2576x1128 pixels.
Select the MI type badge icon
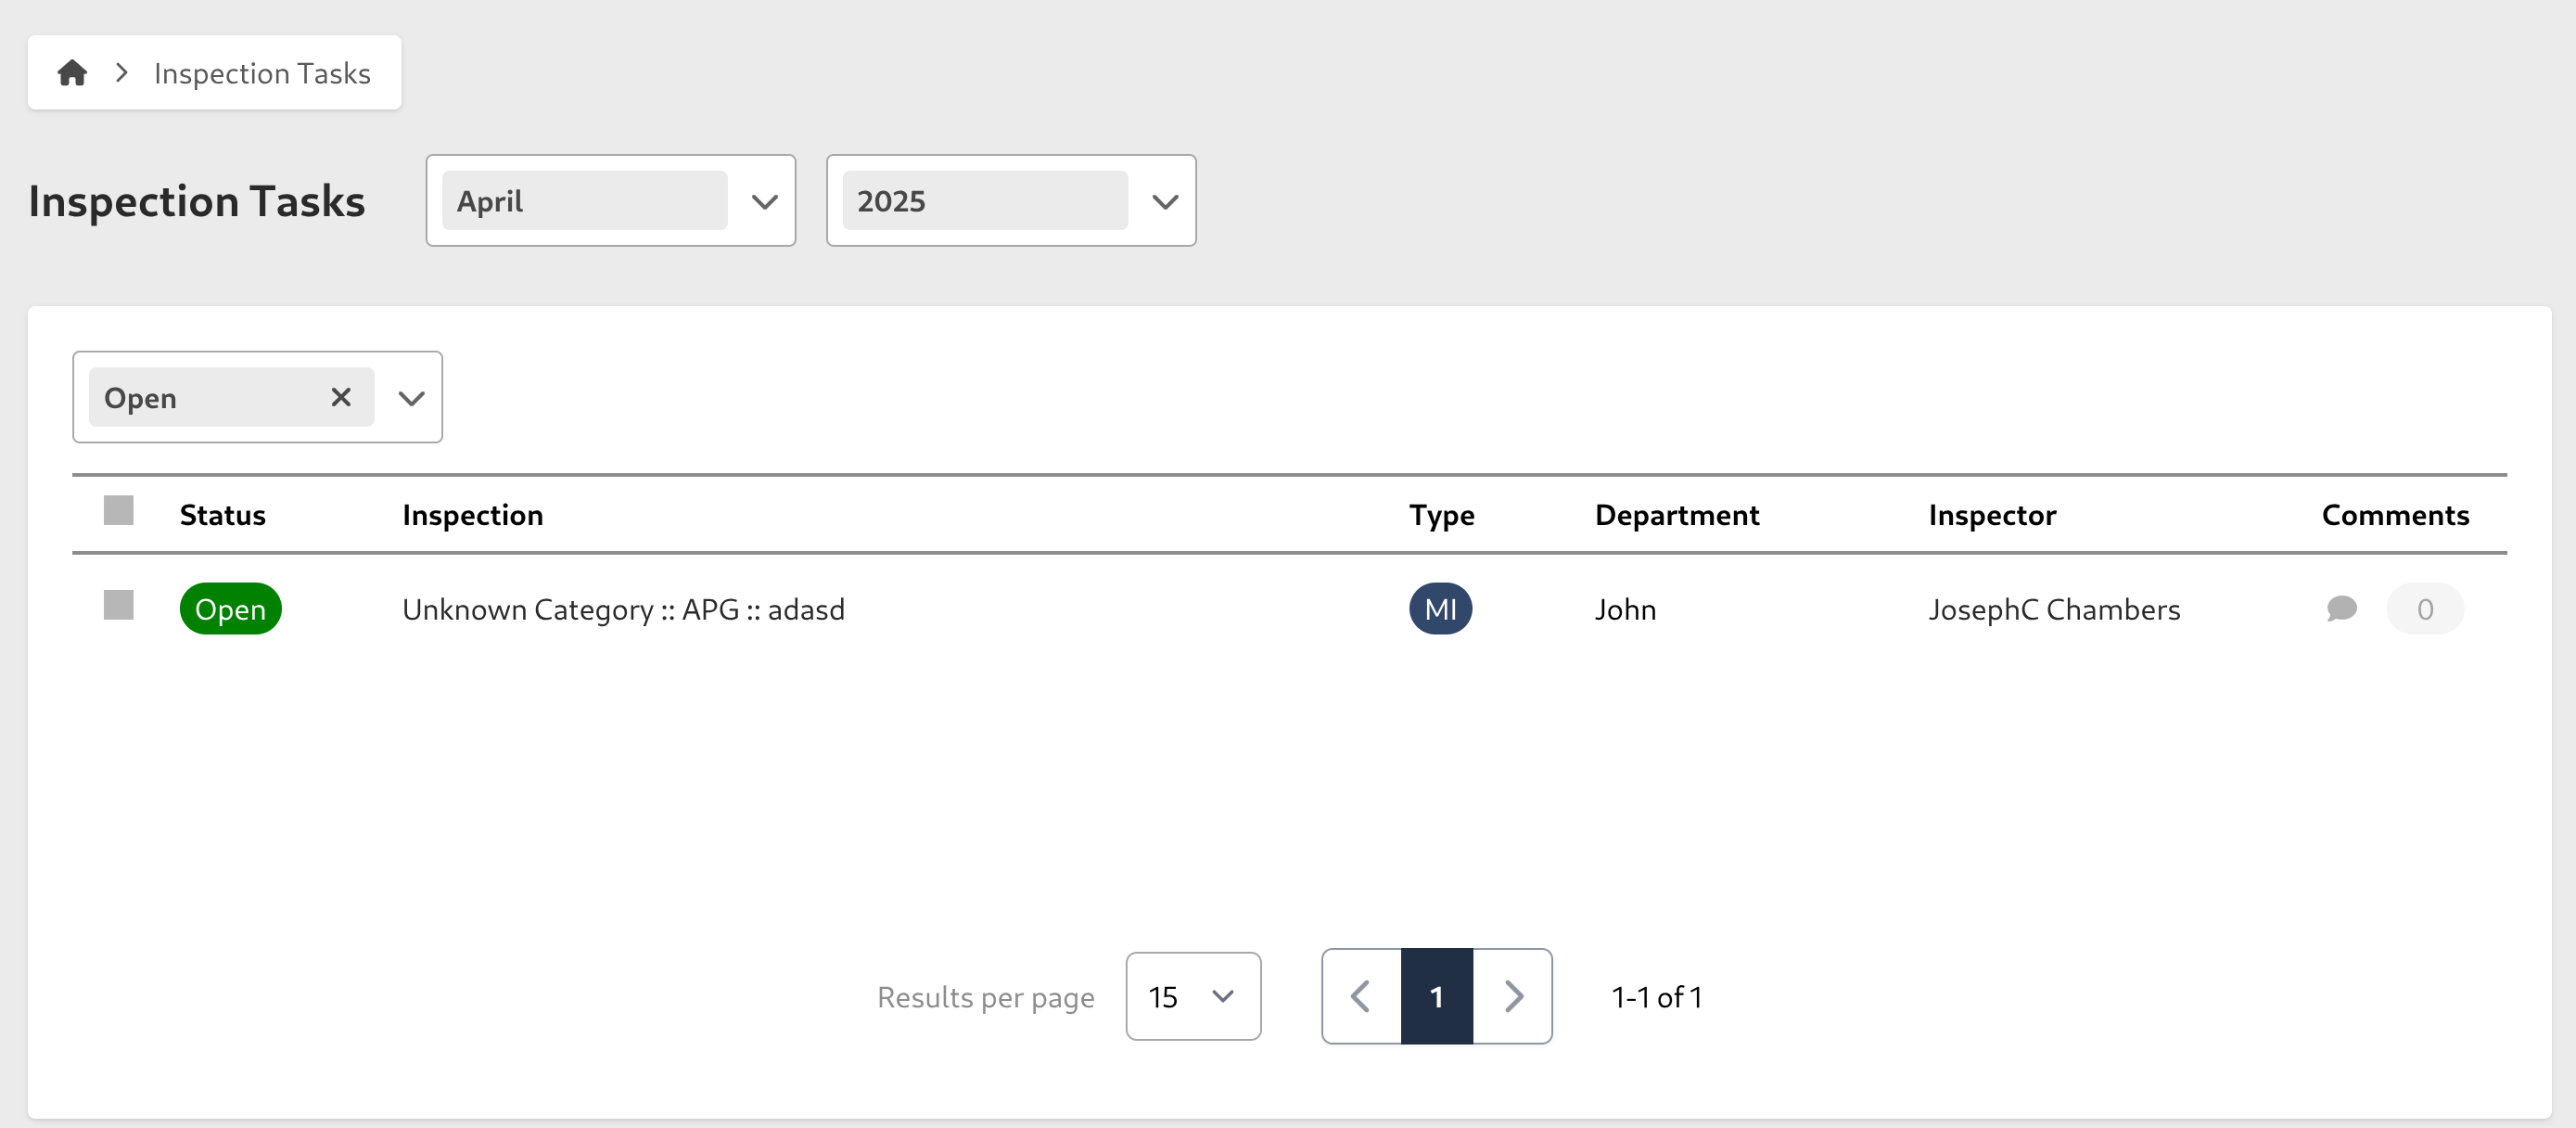pyautogui.click(x=1440, y=608)
